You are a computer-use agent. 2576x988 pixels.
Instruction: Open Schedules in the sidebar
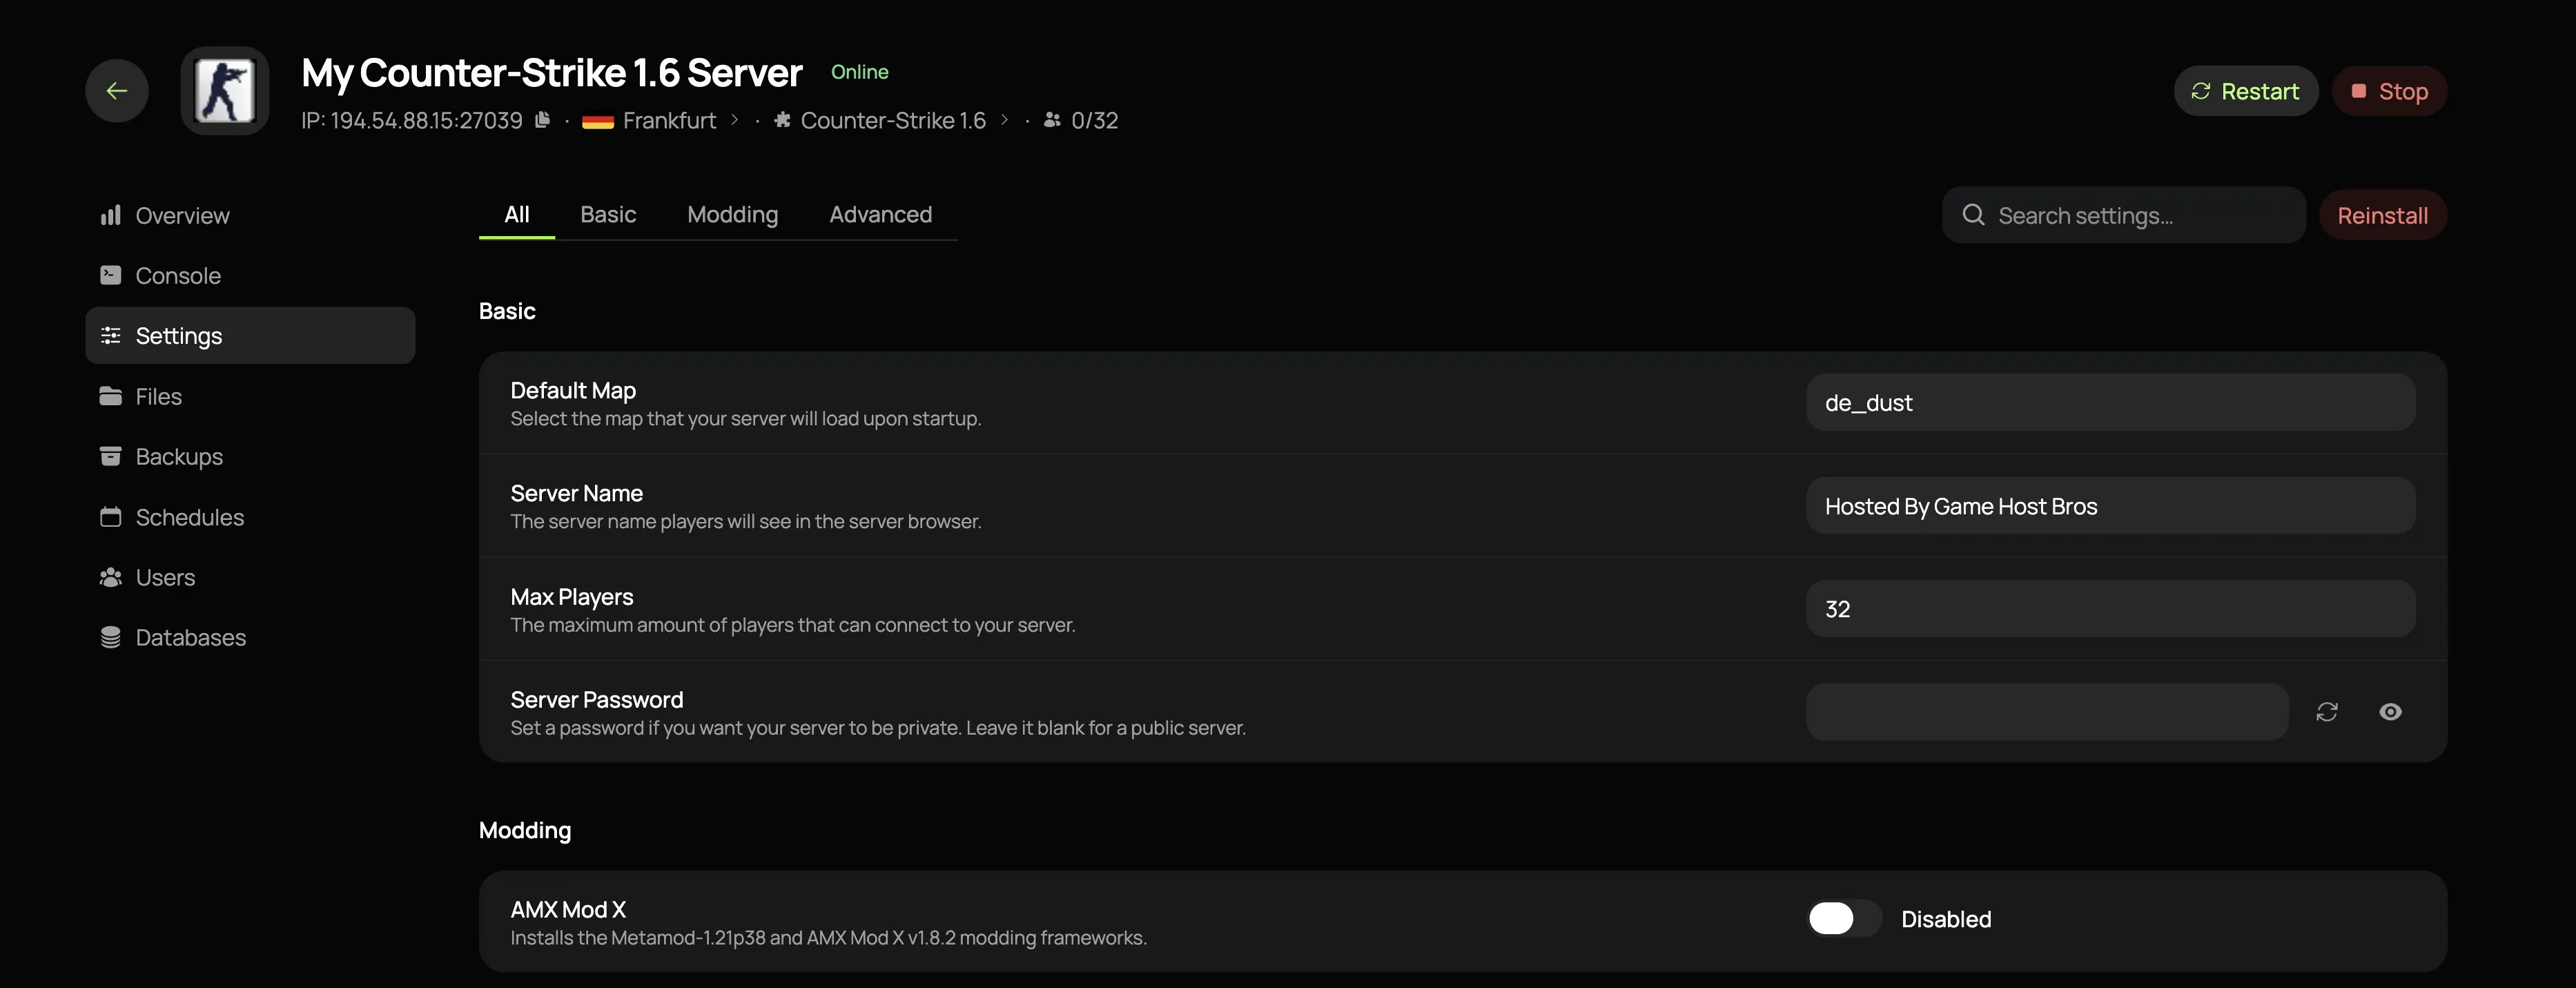(x=250, y=517)
